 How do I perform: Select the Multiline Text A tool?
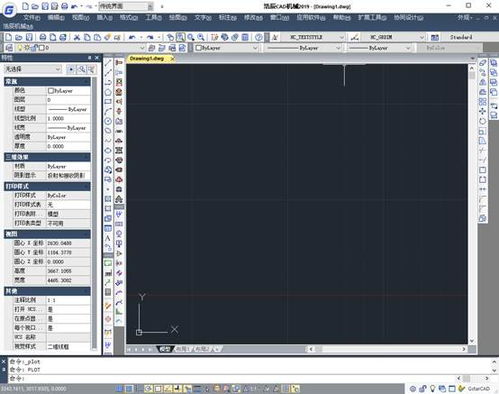[x=108, y=238]
